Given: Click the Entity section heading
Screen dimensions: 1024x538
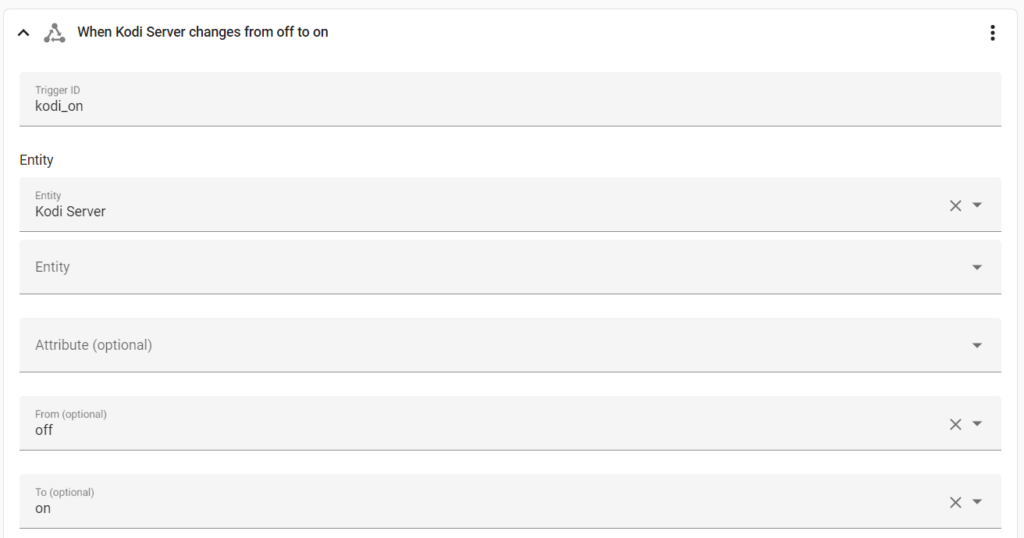Looking at the screenshot, I should tap(37, 160).
